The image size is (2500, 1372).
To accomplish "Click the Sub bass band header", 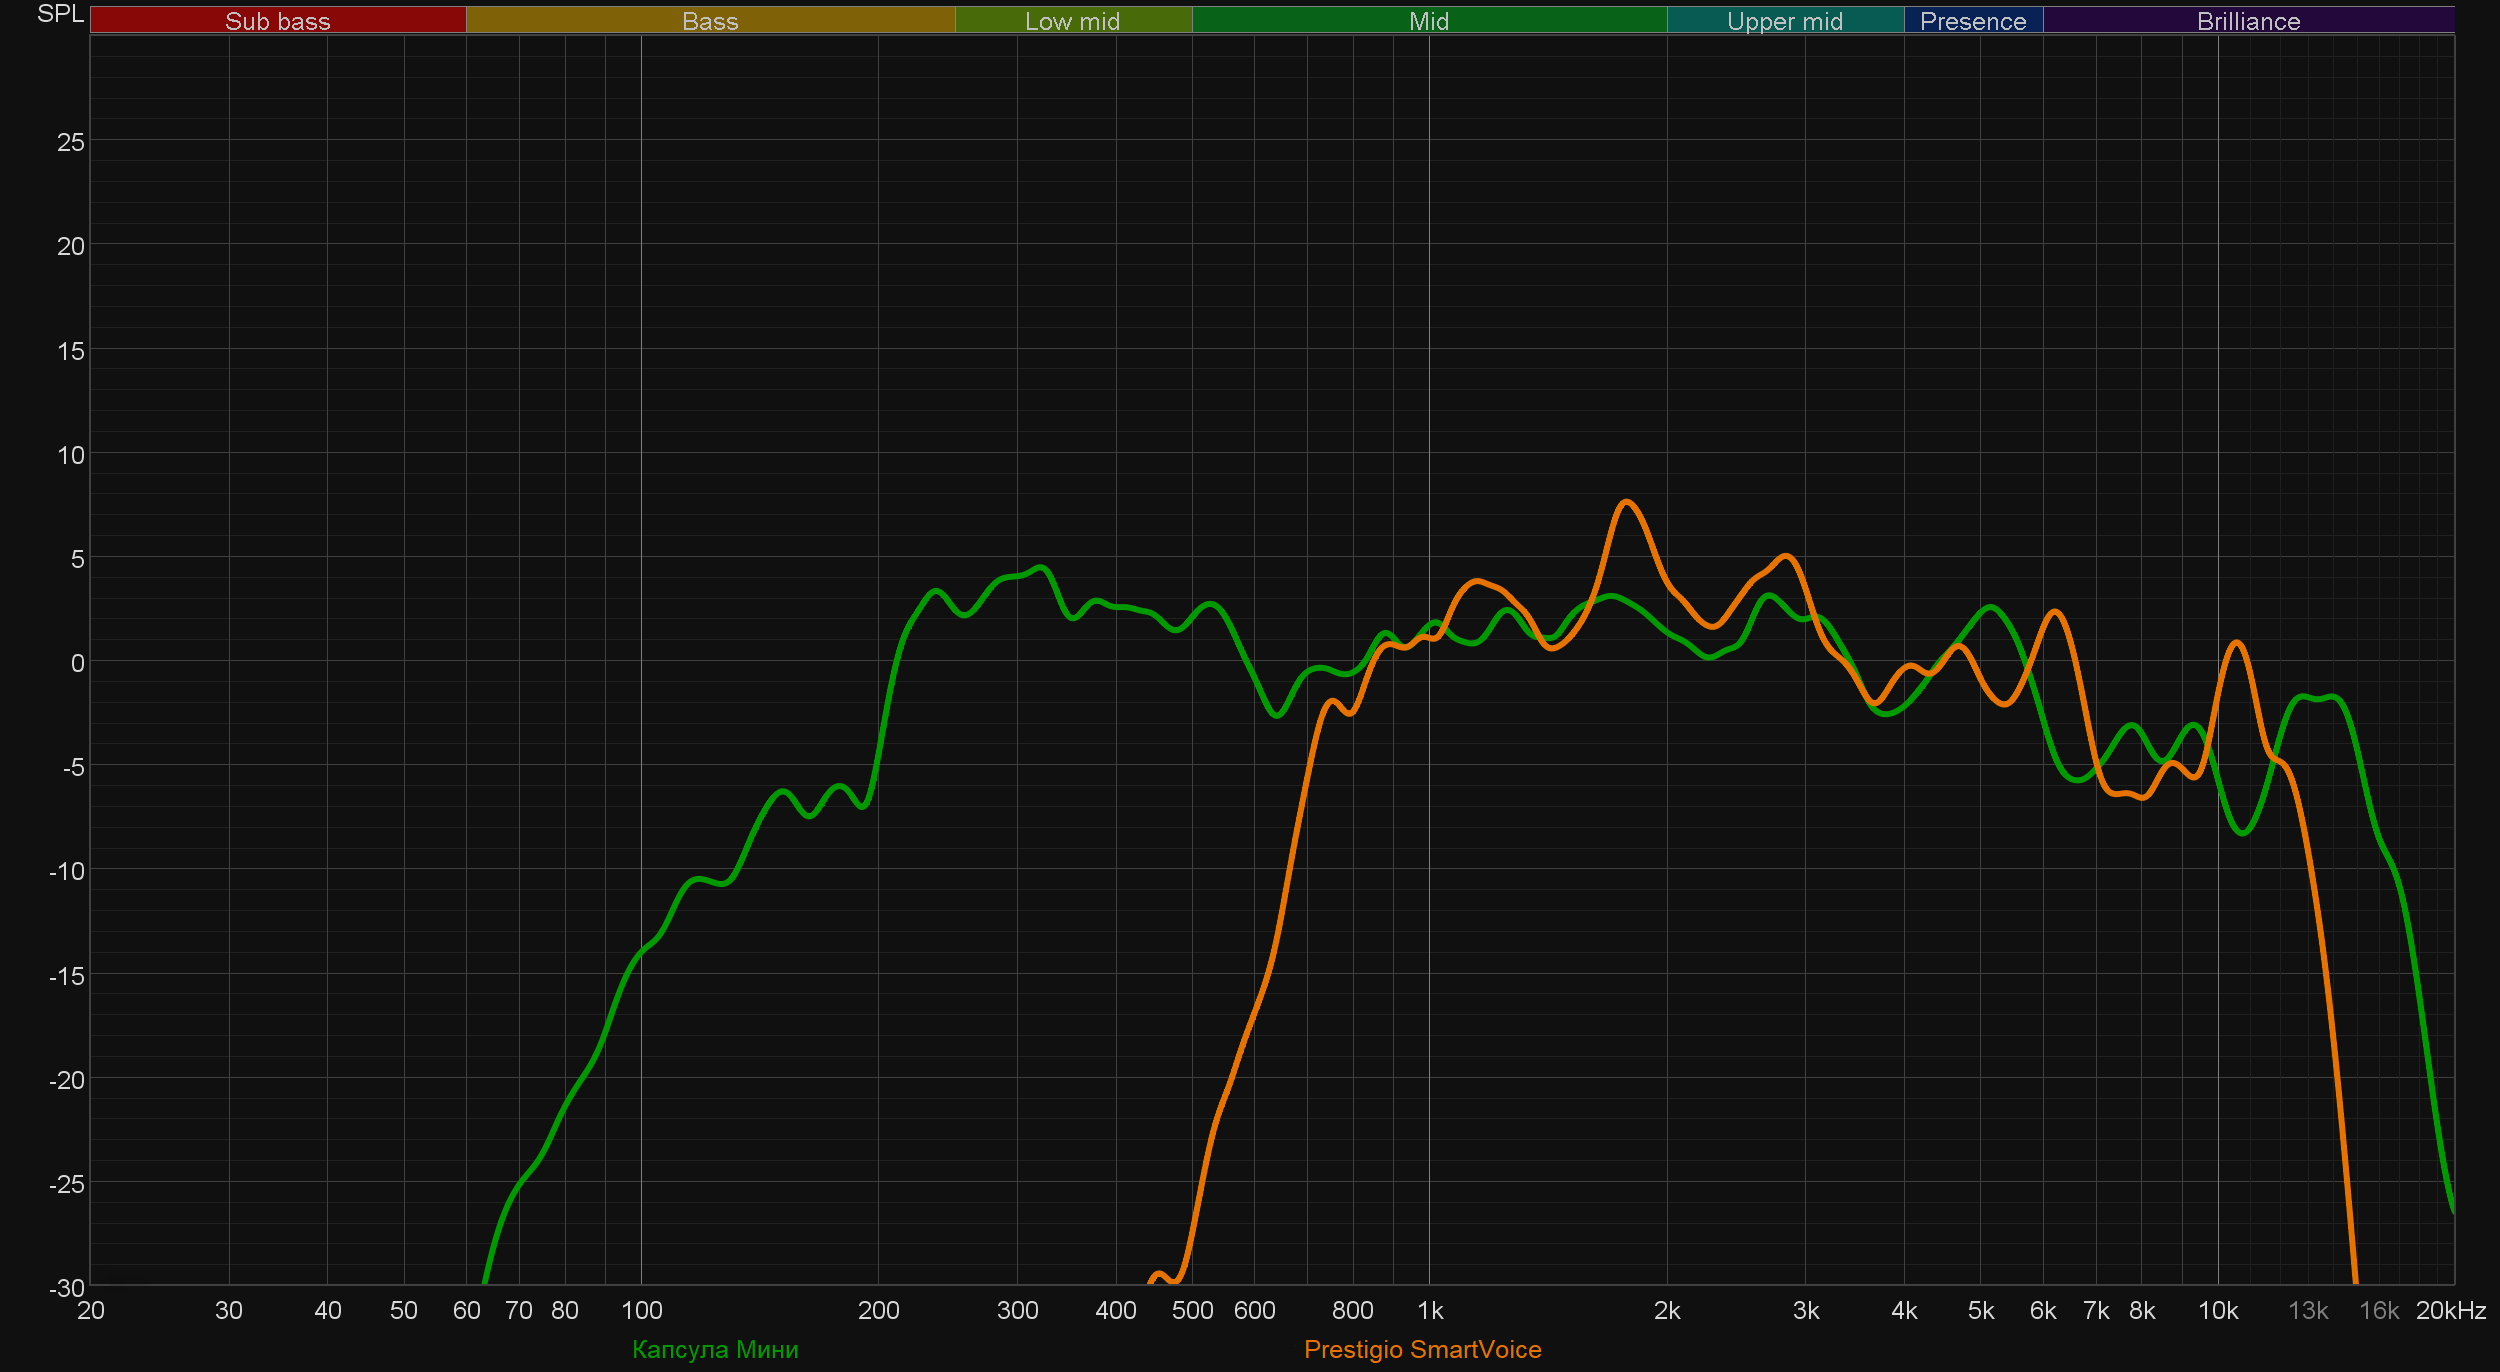I will click(x=278, y=21).
